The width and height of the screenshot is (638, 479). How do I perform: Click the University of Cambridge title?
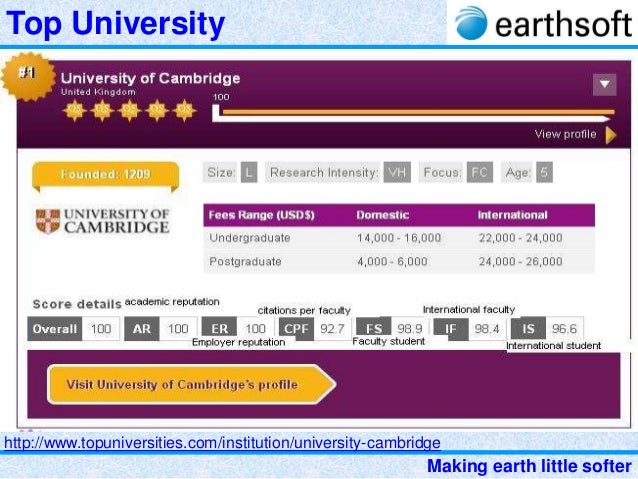pos(151,78)
